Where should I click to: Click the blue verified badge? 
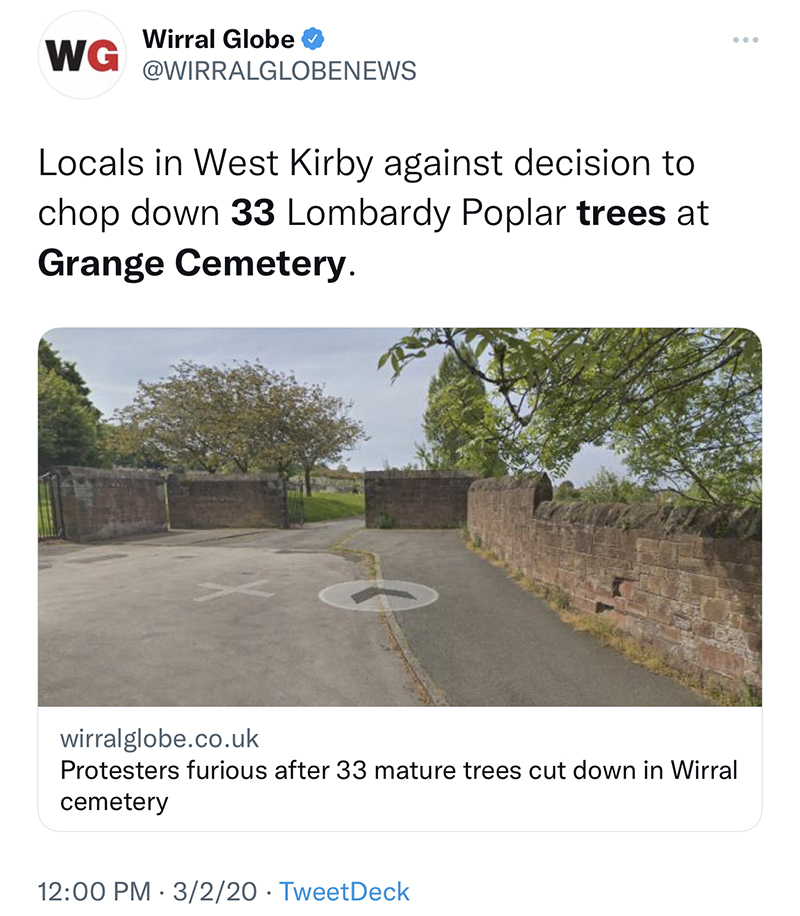click(x=314, y=39)
